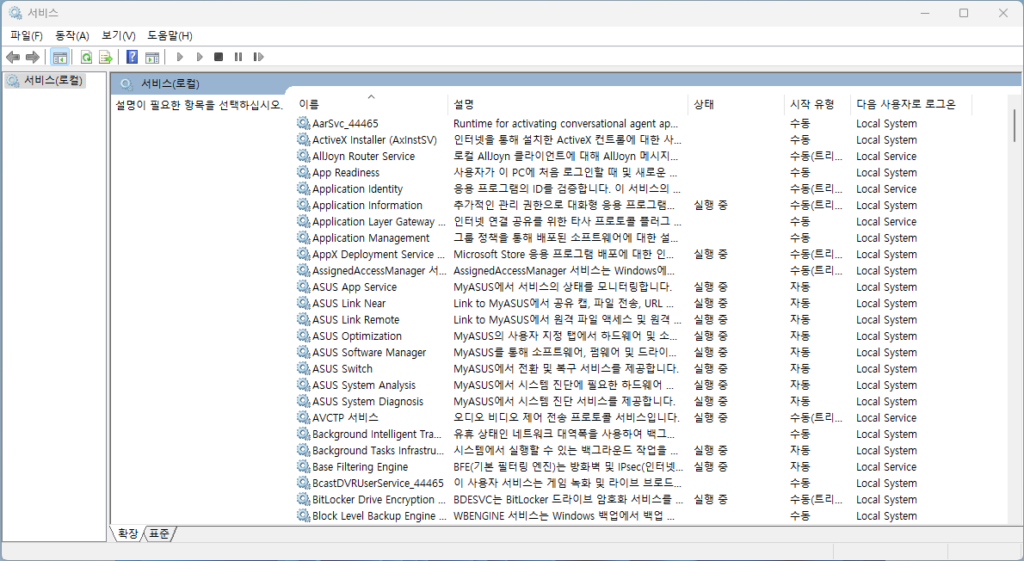Click the Stop Service square icon
1024x561 pixels.
[x=219, y=57]
